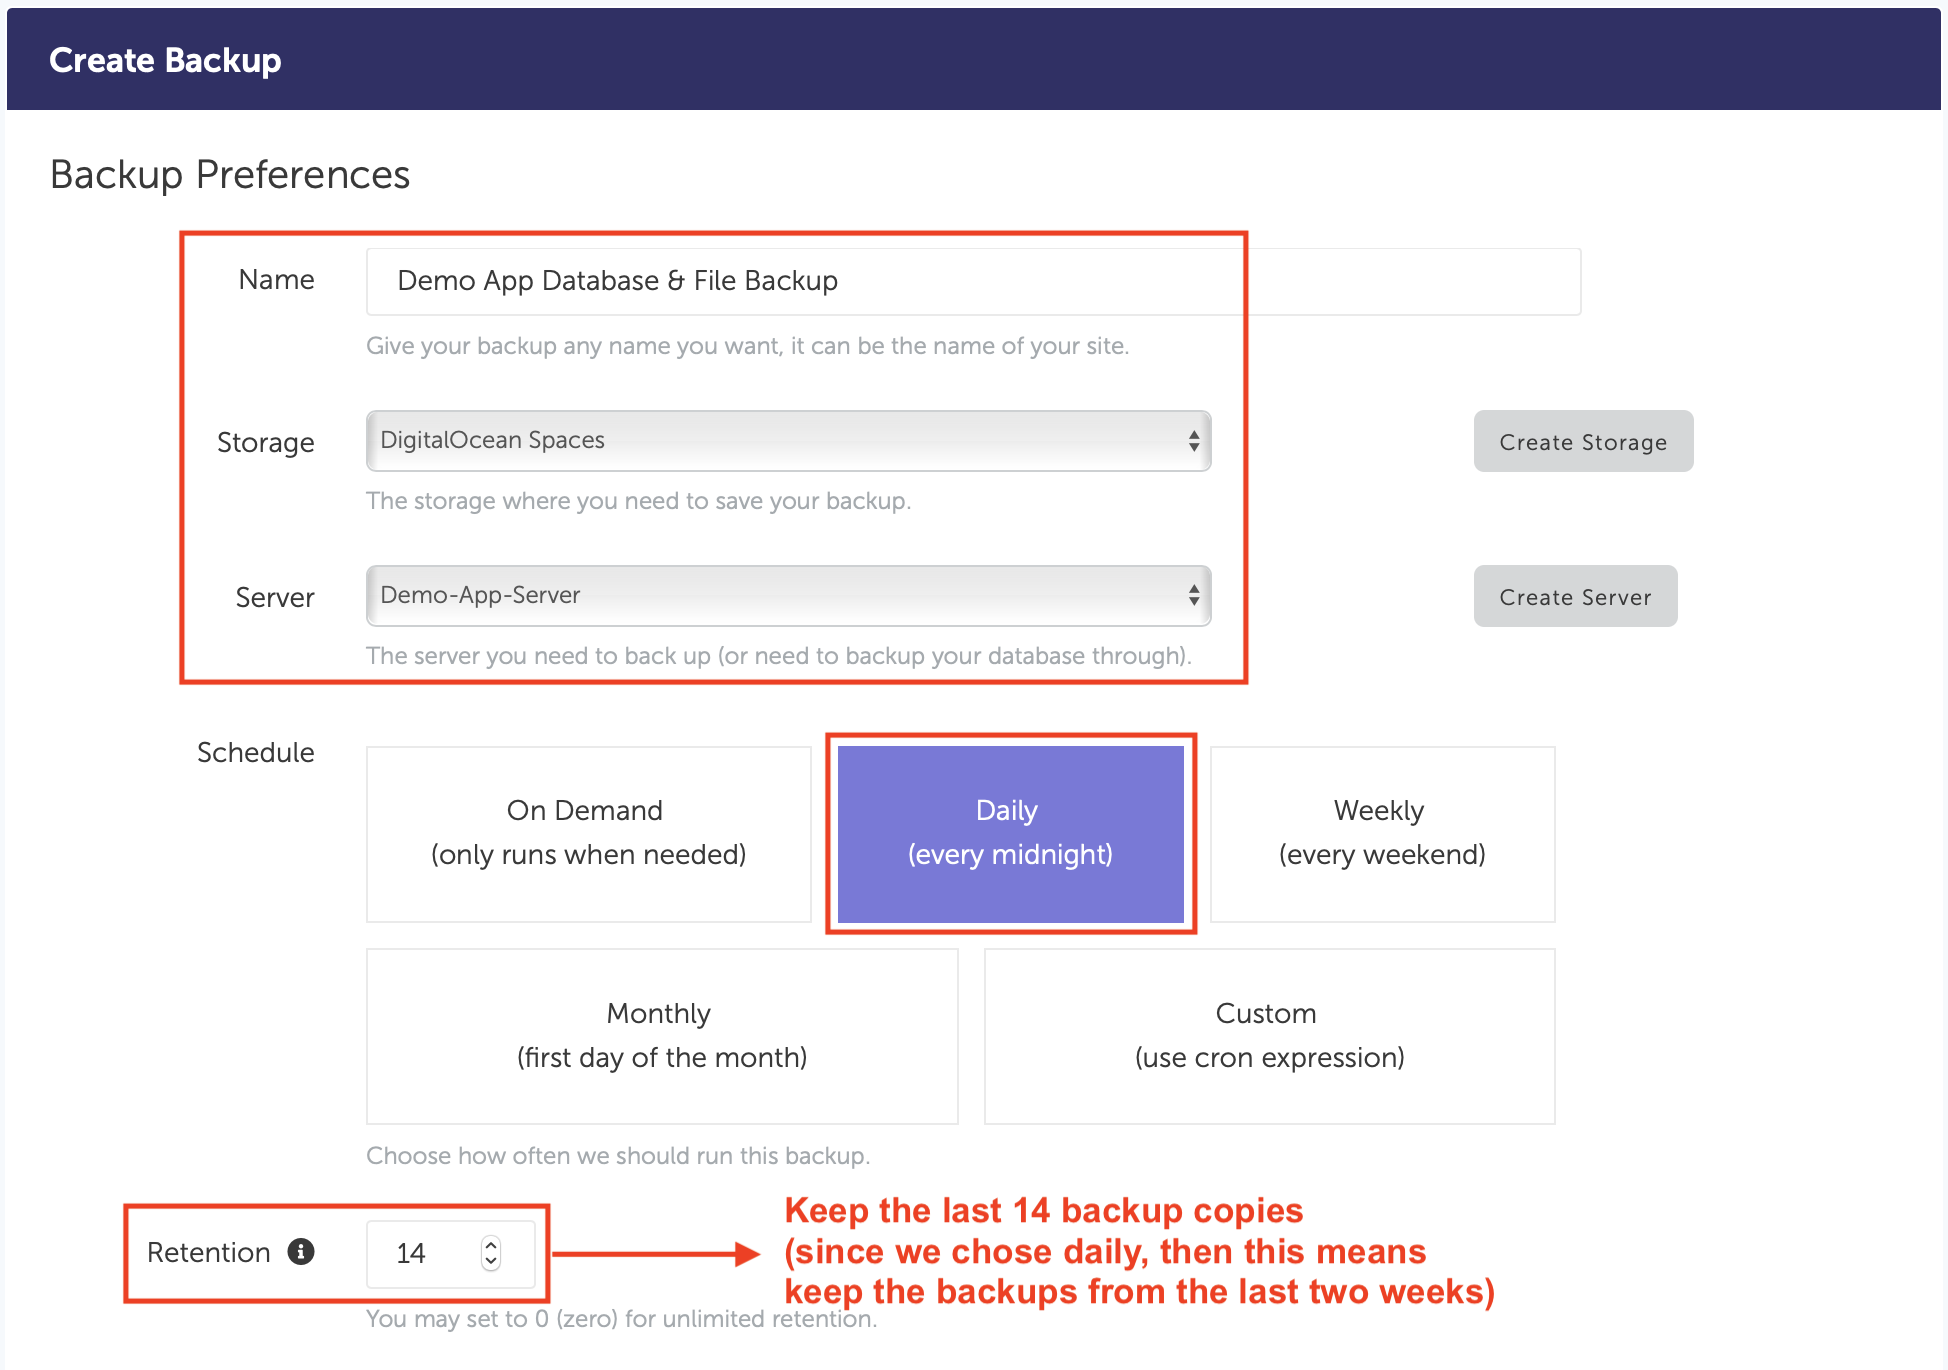This screenshot has width=1948, height=1370.
Task: Click into the backup Name field
Action: point(972,281)
